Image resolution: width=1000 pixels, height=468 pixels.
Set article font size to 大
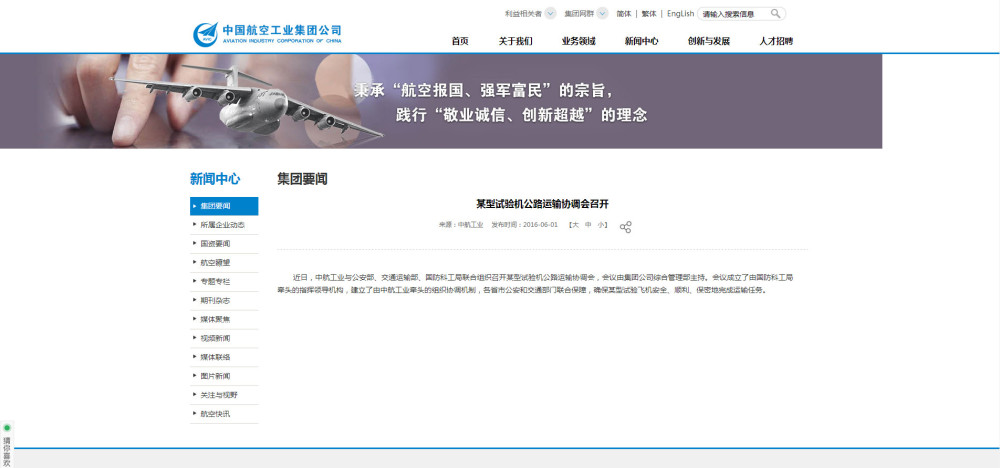point(575,225)
